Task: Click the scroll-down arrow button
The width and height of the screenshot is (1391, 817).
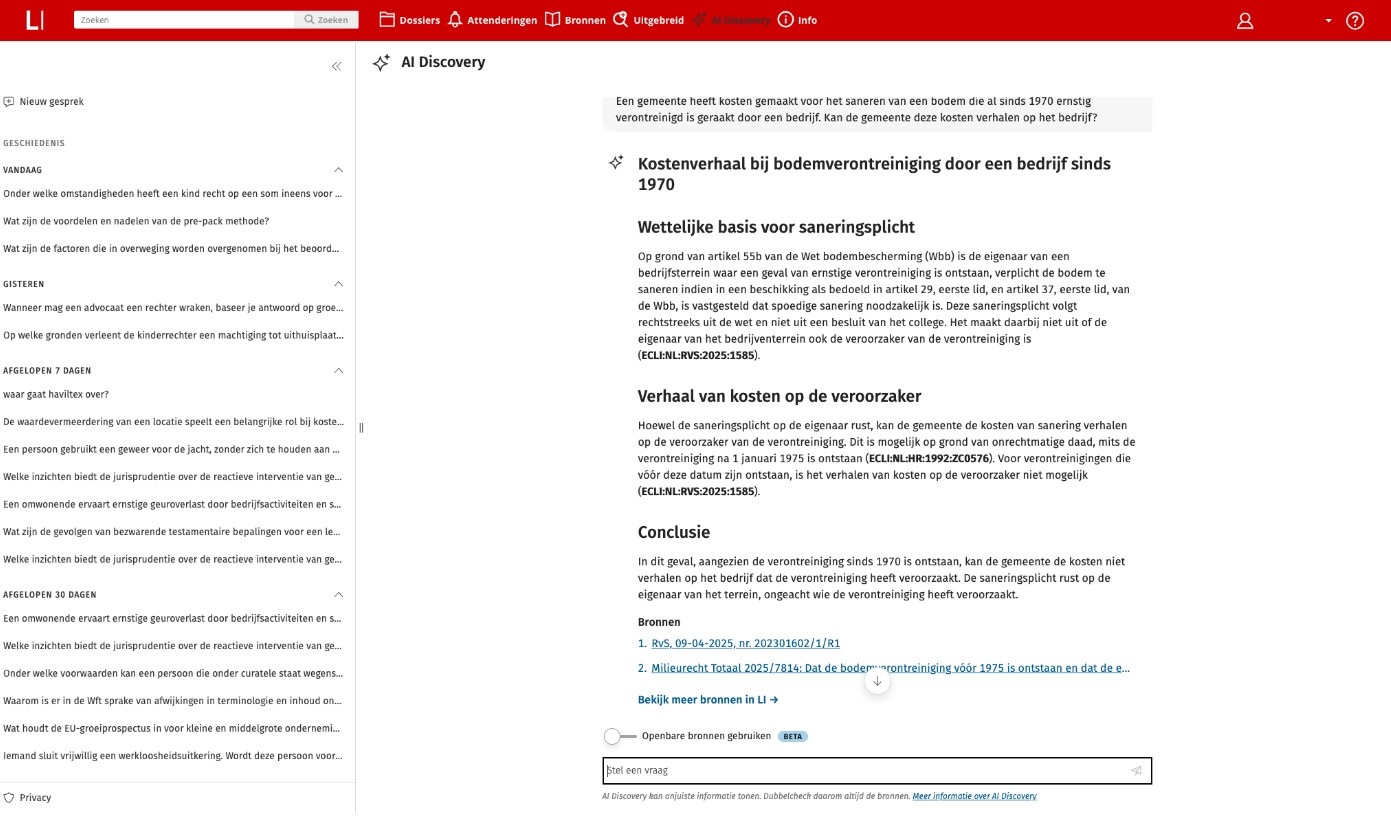Action: [877, 681]
